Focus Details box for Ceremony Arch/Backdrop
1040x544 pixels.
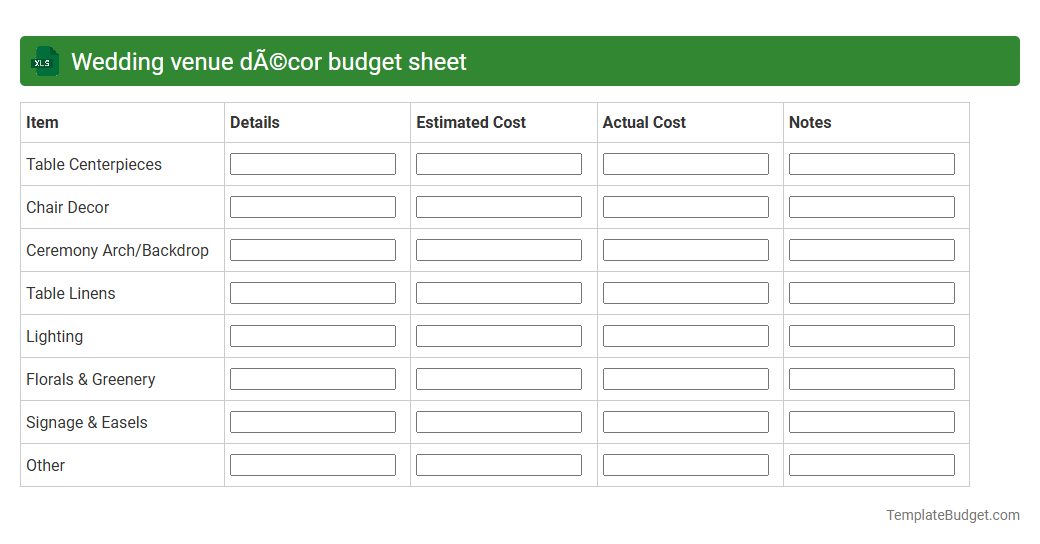313,250
